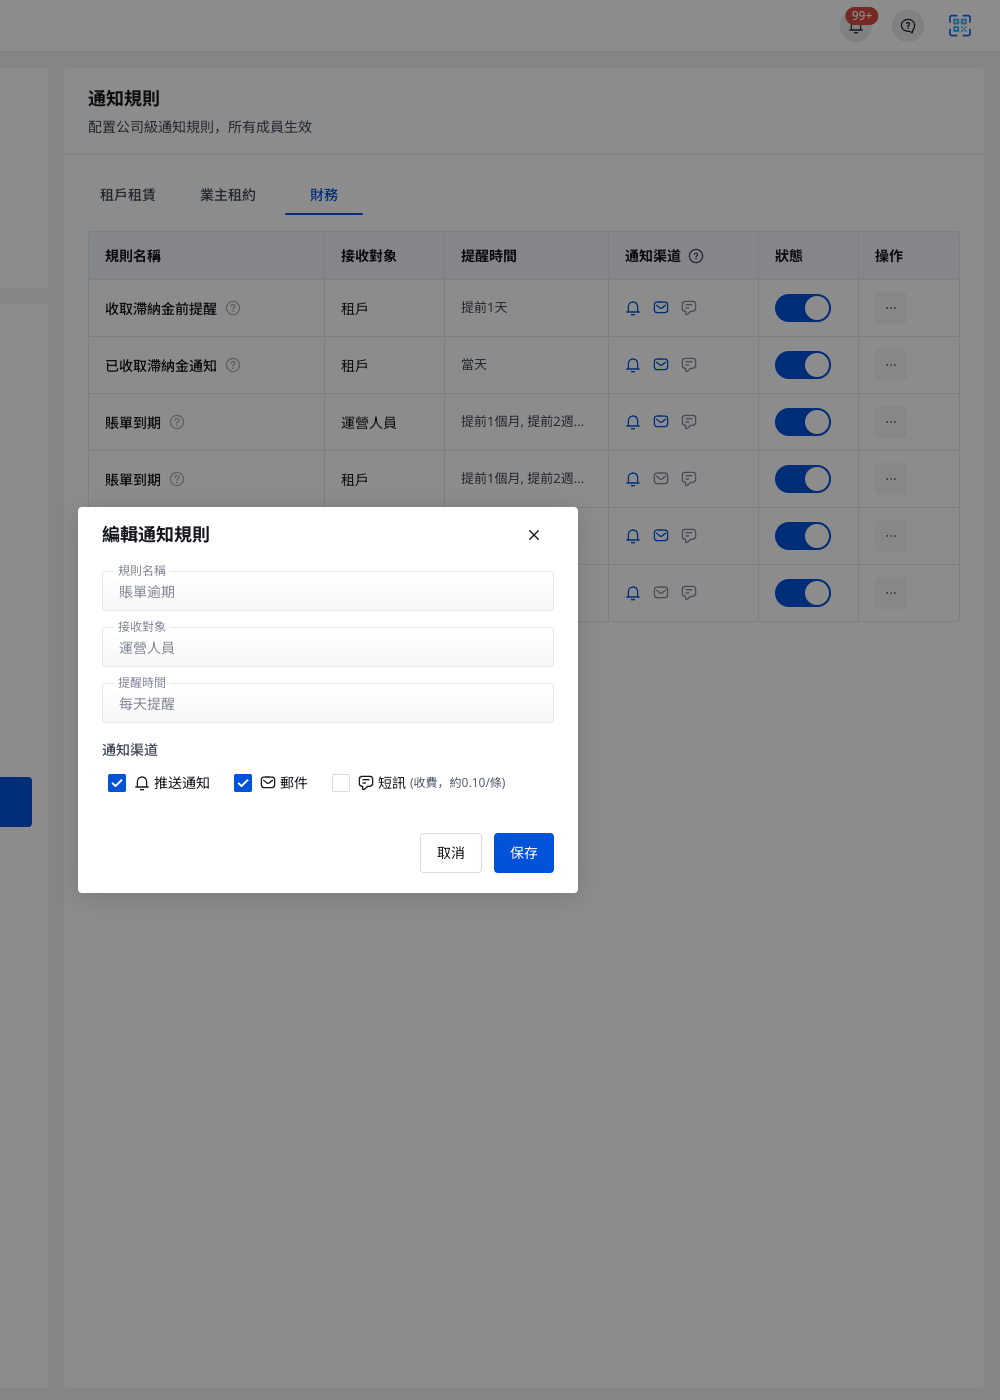
Task: Click 保存 to save the rule
Action: pyautogui.click(x=524, y=853)
